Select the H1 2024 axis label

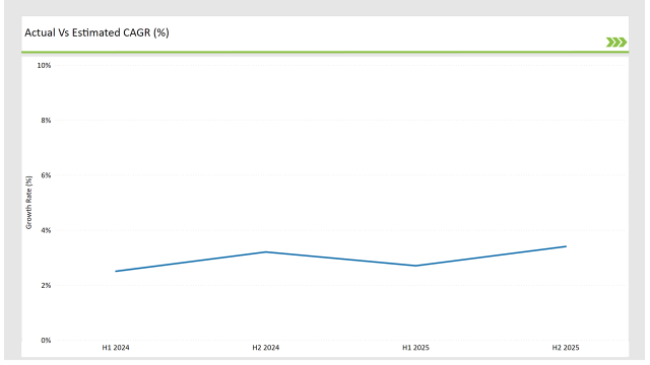point(116,348)
